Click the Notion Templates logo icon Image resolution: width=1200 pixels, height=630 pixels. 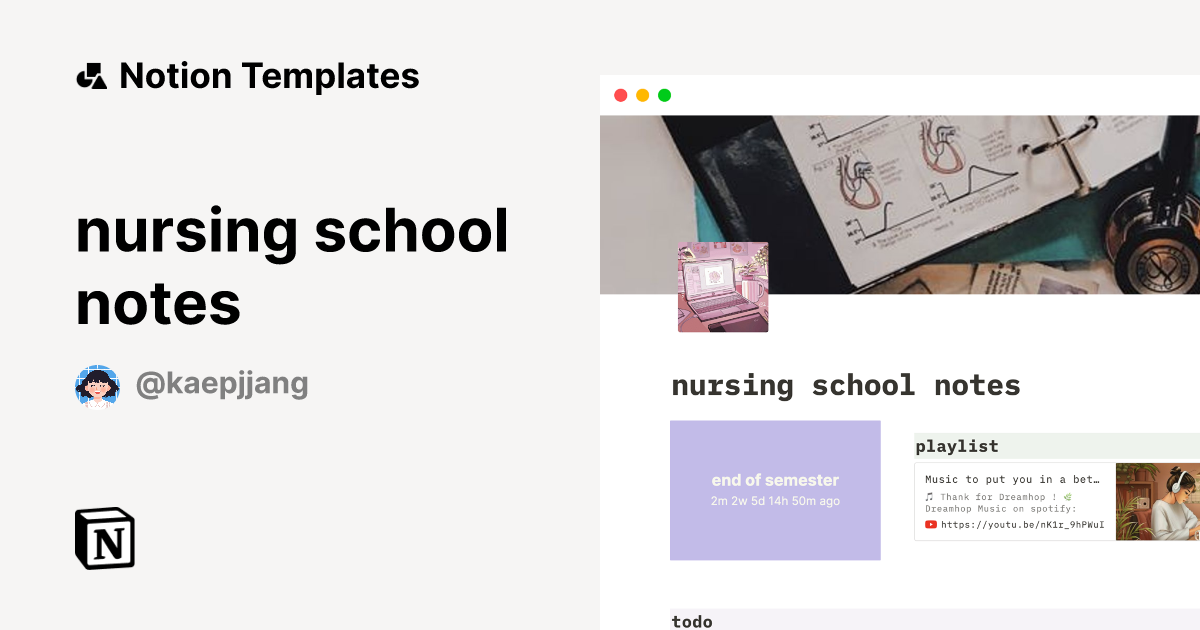(x=91, y=75)
